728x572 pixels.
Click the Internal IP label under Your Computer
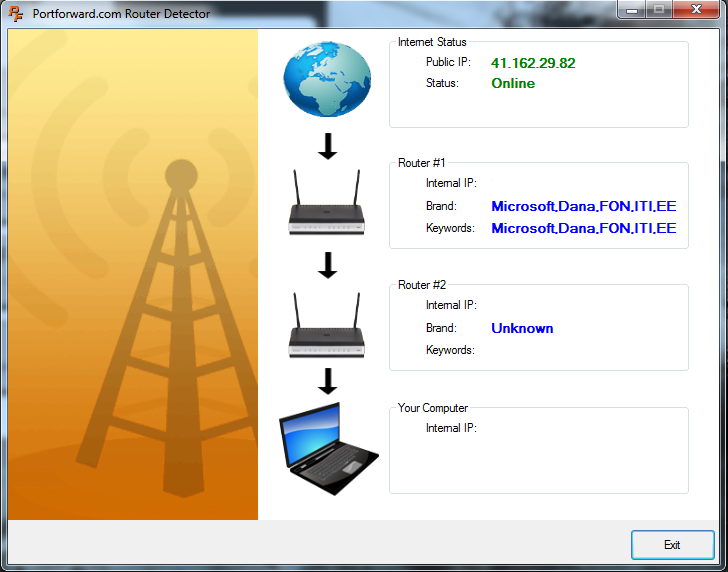pos(451,428)
